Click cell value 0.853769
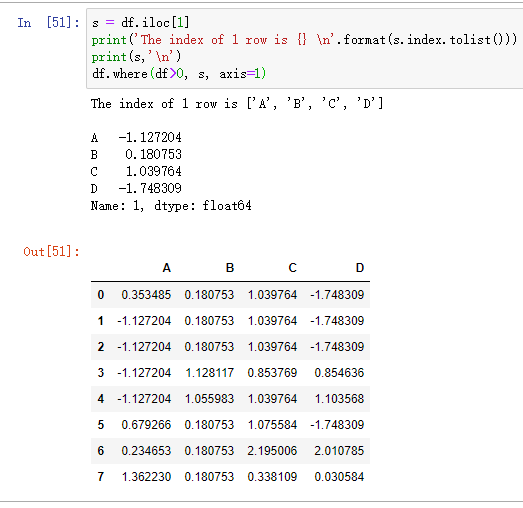 (272, 373)
